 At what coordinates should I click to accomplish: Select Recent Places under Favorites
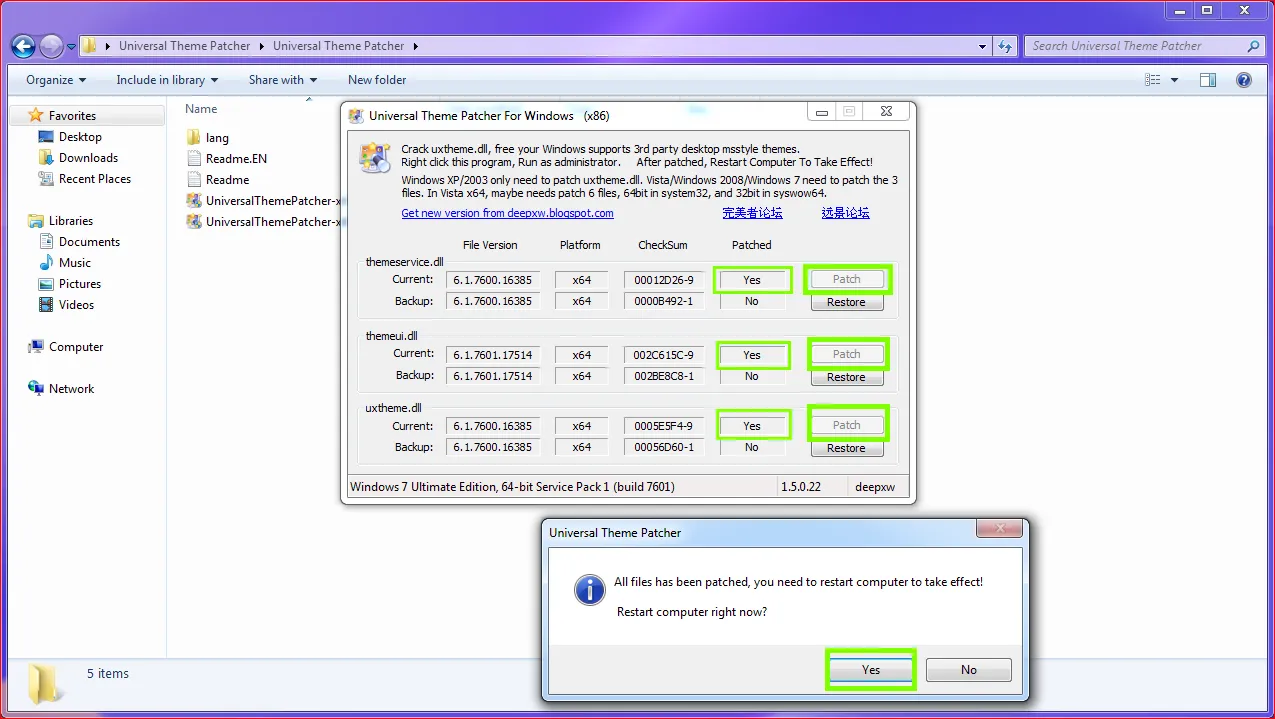pos(95,179)
